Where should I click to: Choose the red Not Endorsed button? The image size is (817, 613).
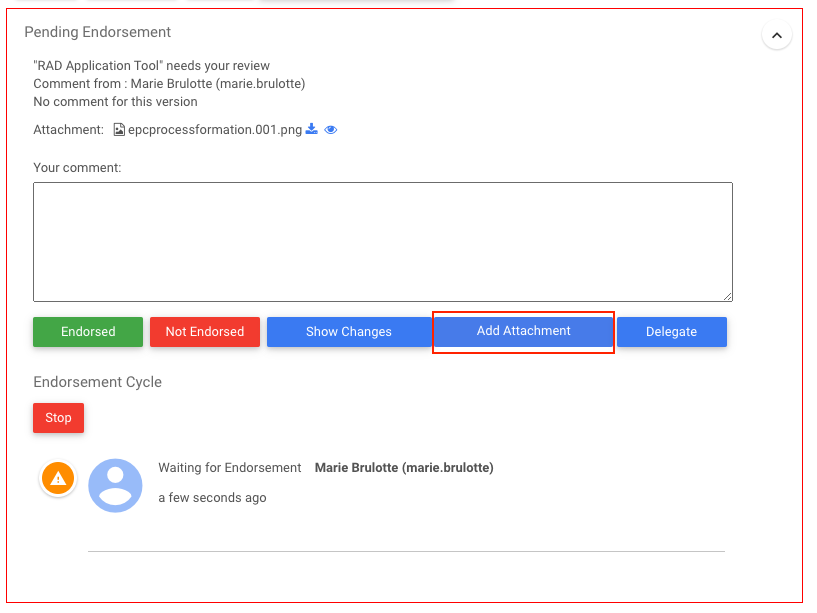(205, 332)
